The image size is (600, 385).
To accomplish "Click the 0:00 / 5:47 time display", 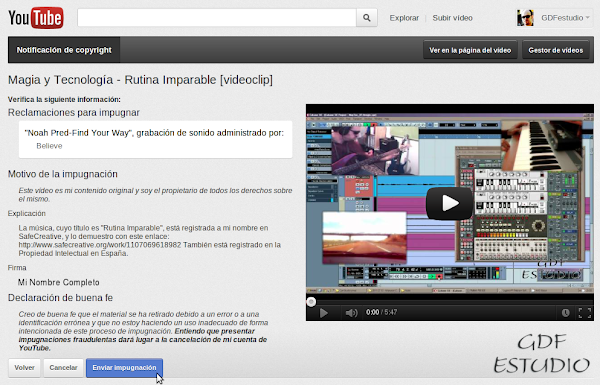I will point(382,312).
